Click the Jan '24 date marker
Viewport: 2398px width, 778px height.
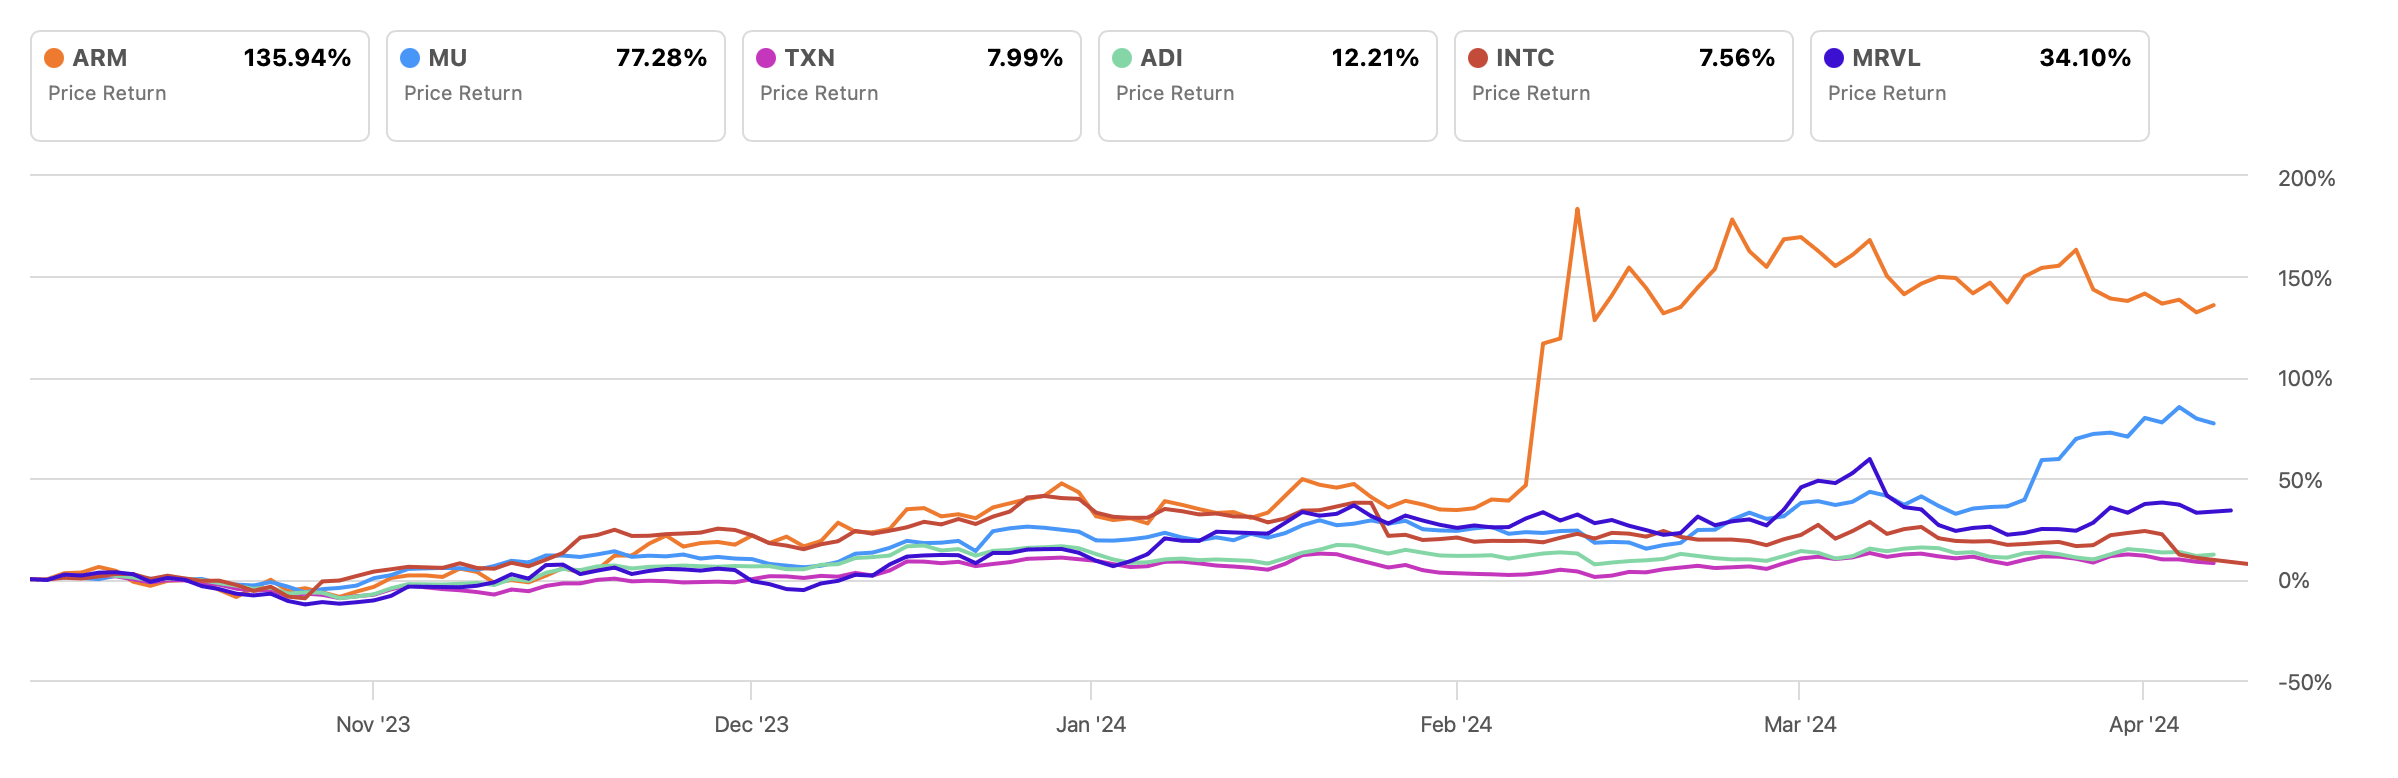1091,725
